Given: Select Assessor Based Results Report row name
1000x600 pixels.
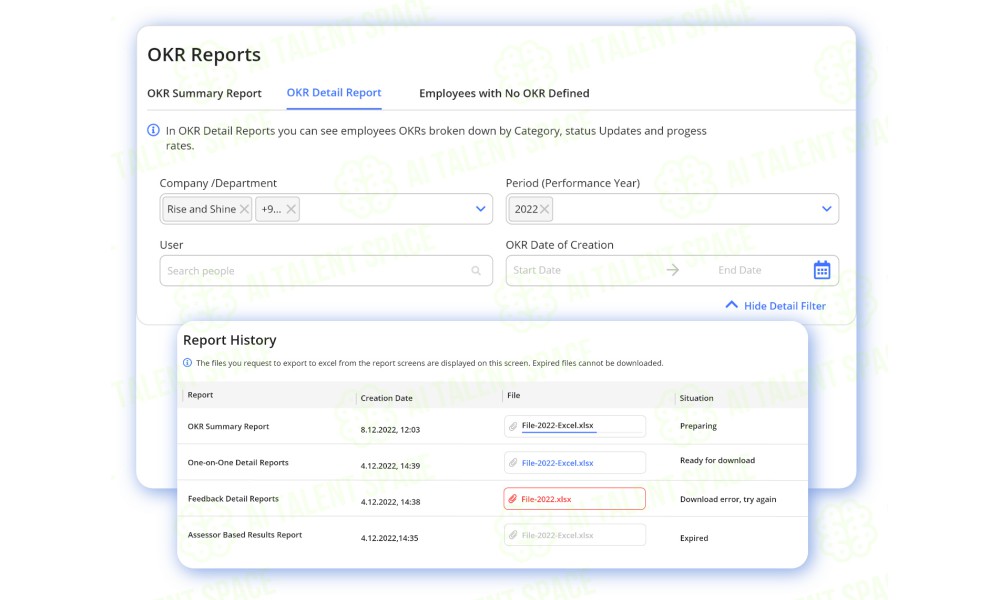Looking at the screenshot, I should [x=245, y=535].
